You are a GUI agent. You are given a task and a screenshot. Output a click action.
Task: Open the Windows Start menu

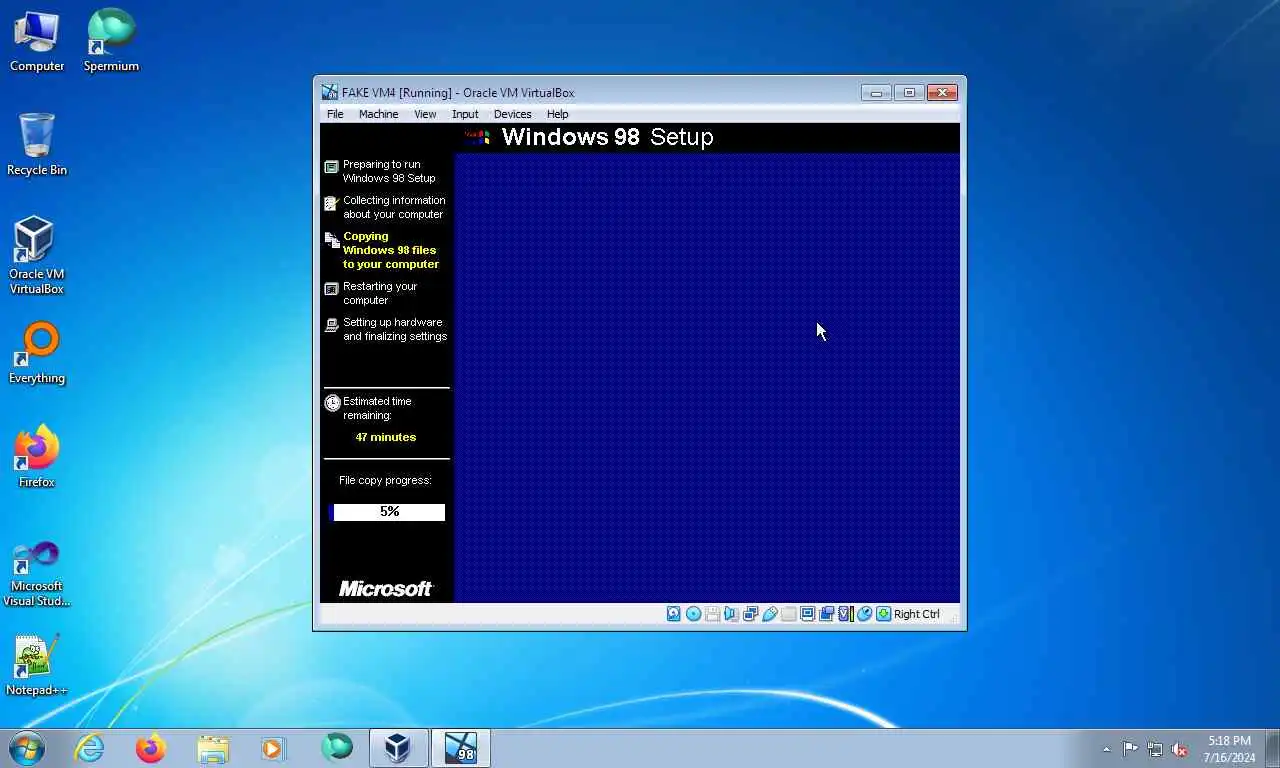pos(27,748)
